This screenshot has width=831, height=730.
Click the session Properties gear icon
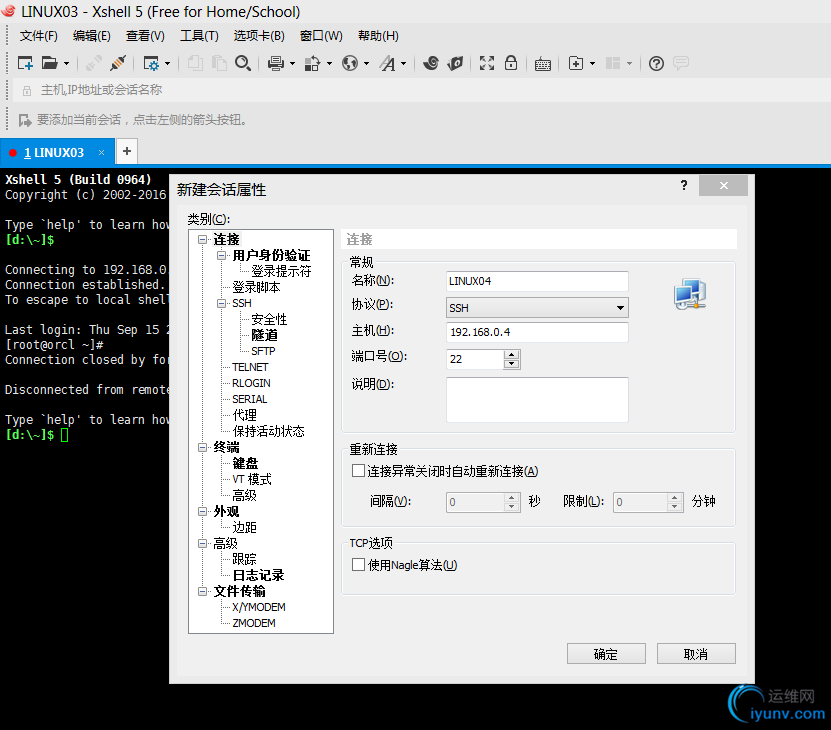click(151, 64)
